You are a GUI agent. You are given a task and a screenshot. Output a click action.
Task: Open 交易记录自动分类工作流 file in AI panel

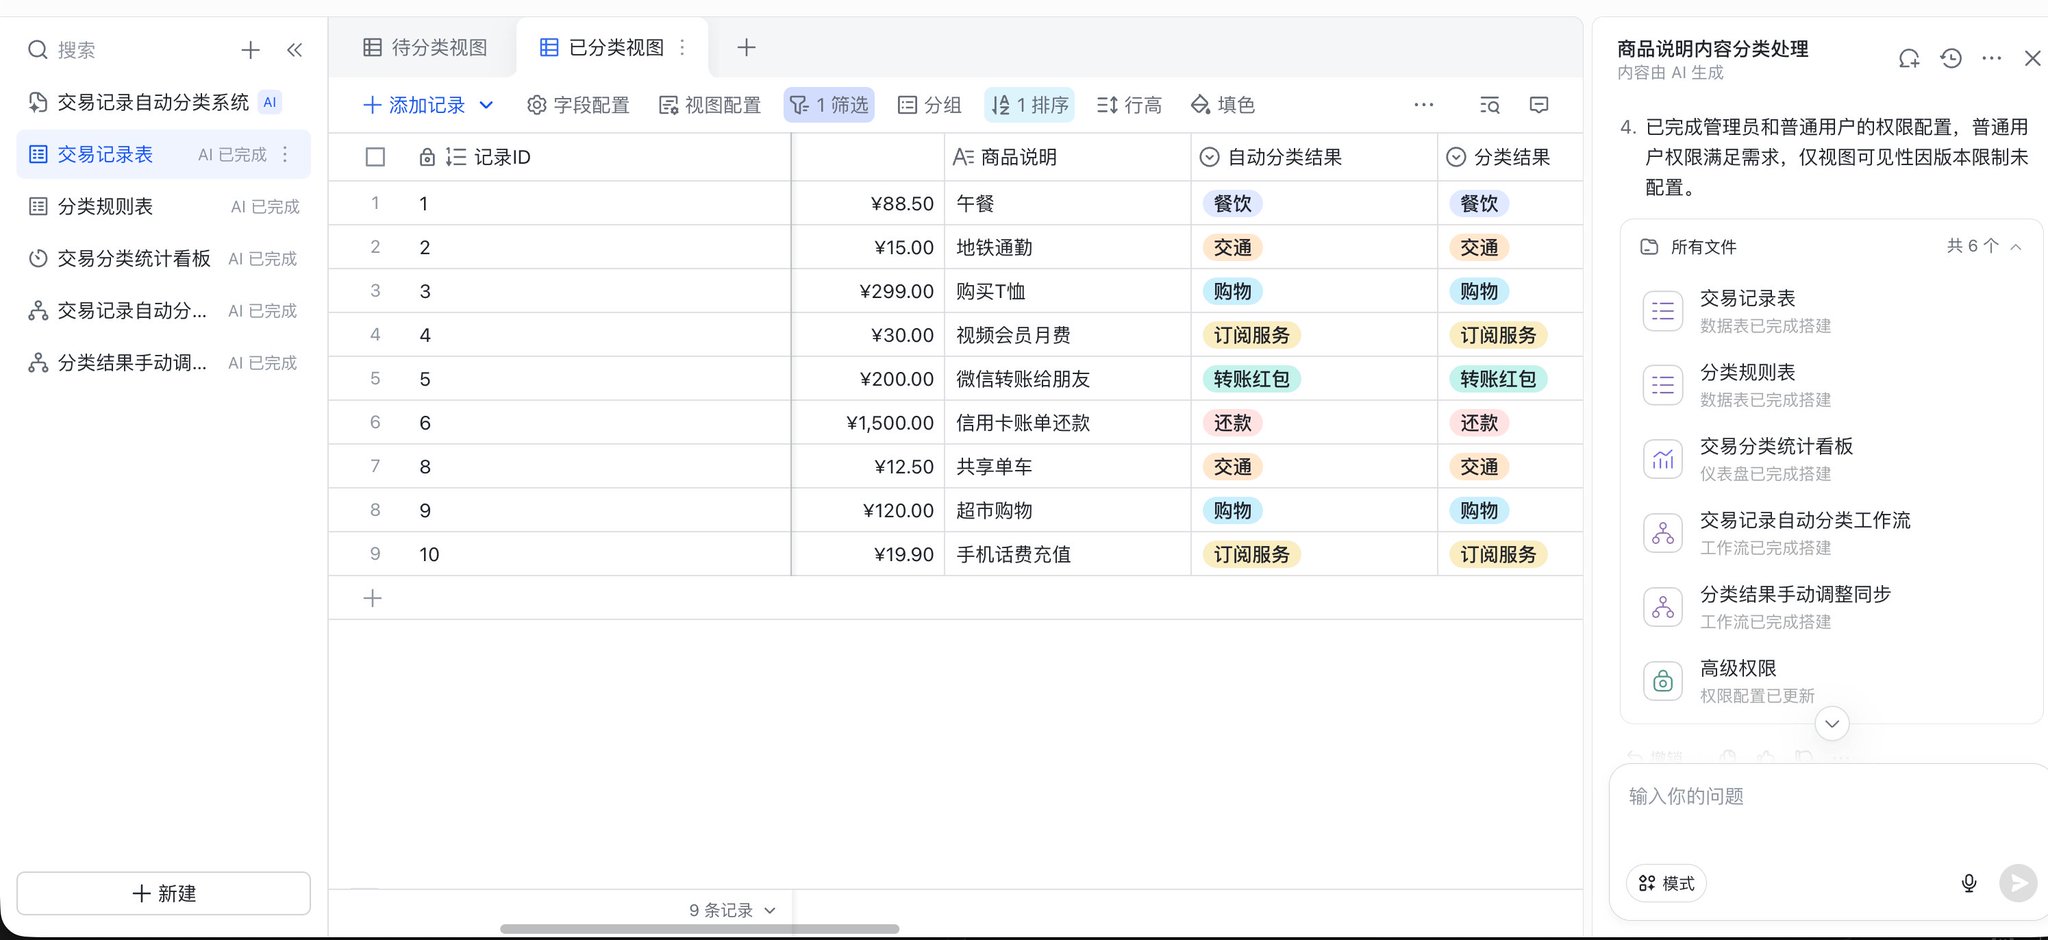(1830, 533)
